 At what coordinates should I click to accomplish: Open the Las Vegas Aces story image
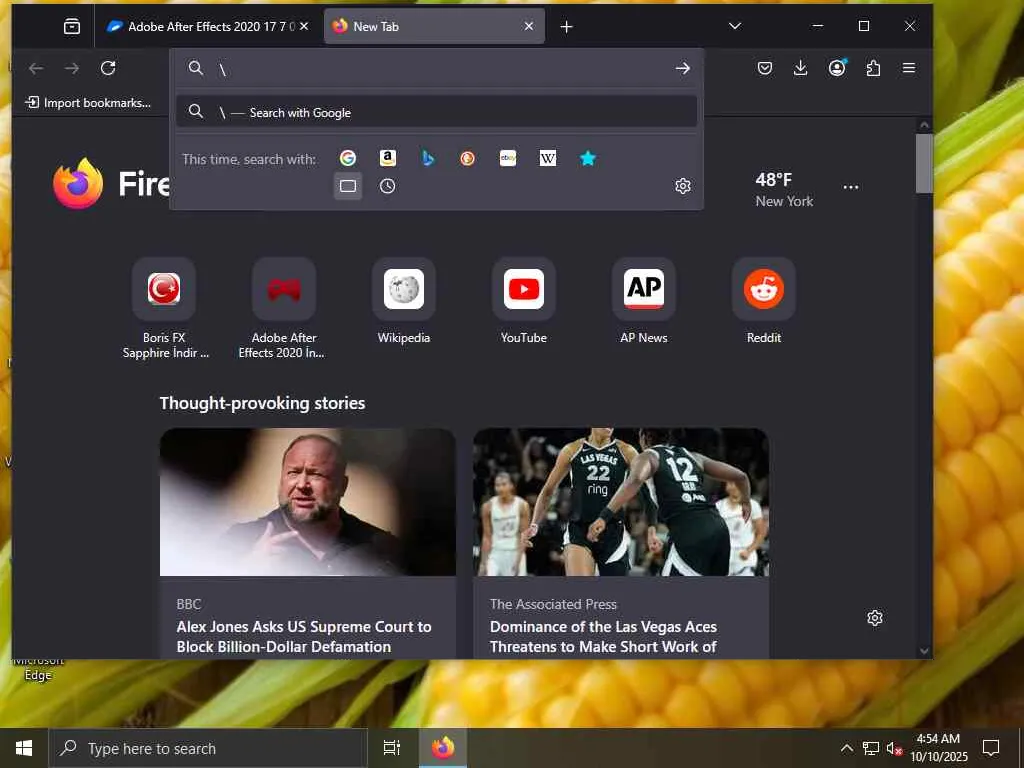[x=621, y=502]
